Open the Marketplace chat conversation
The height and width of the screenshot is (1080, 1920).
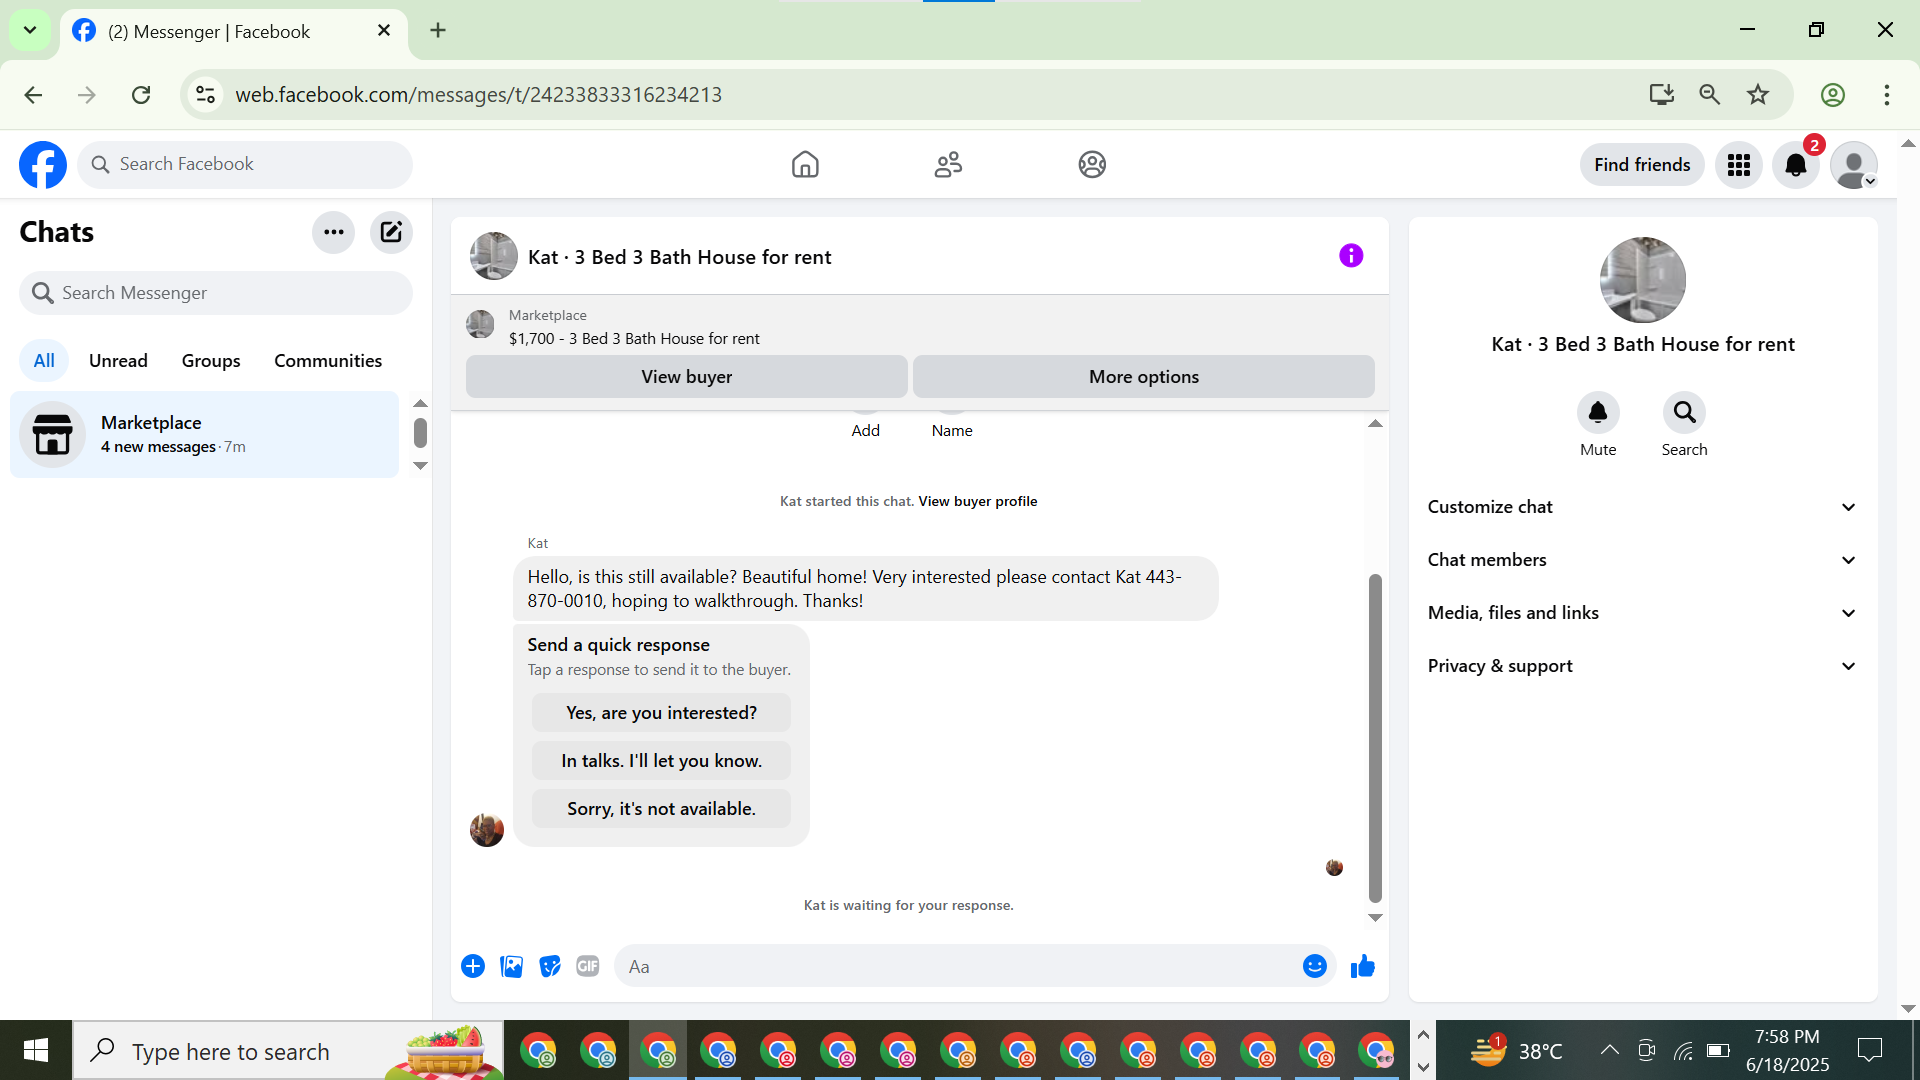205,434
